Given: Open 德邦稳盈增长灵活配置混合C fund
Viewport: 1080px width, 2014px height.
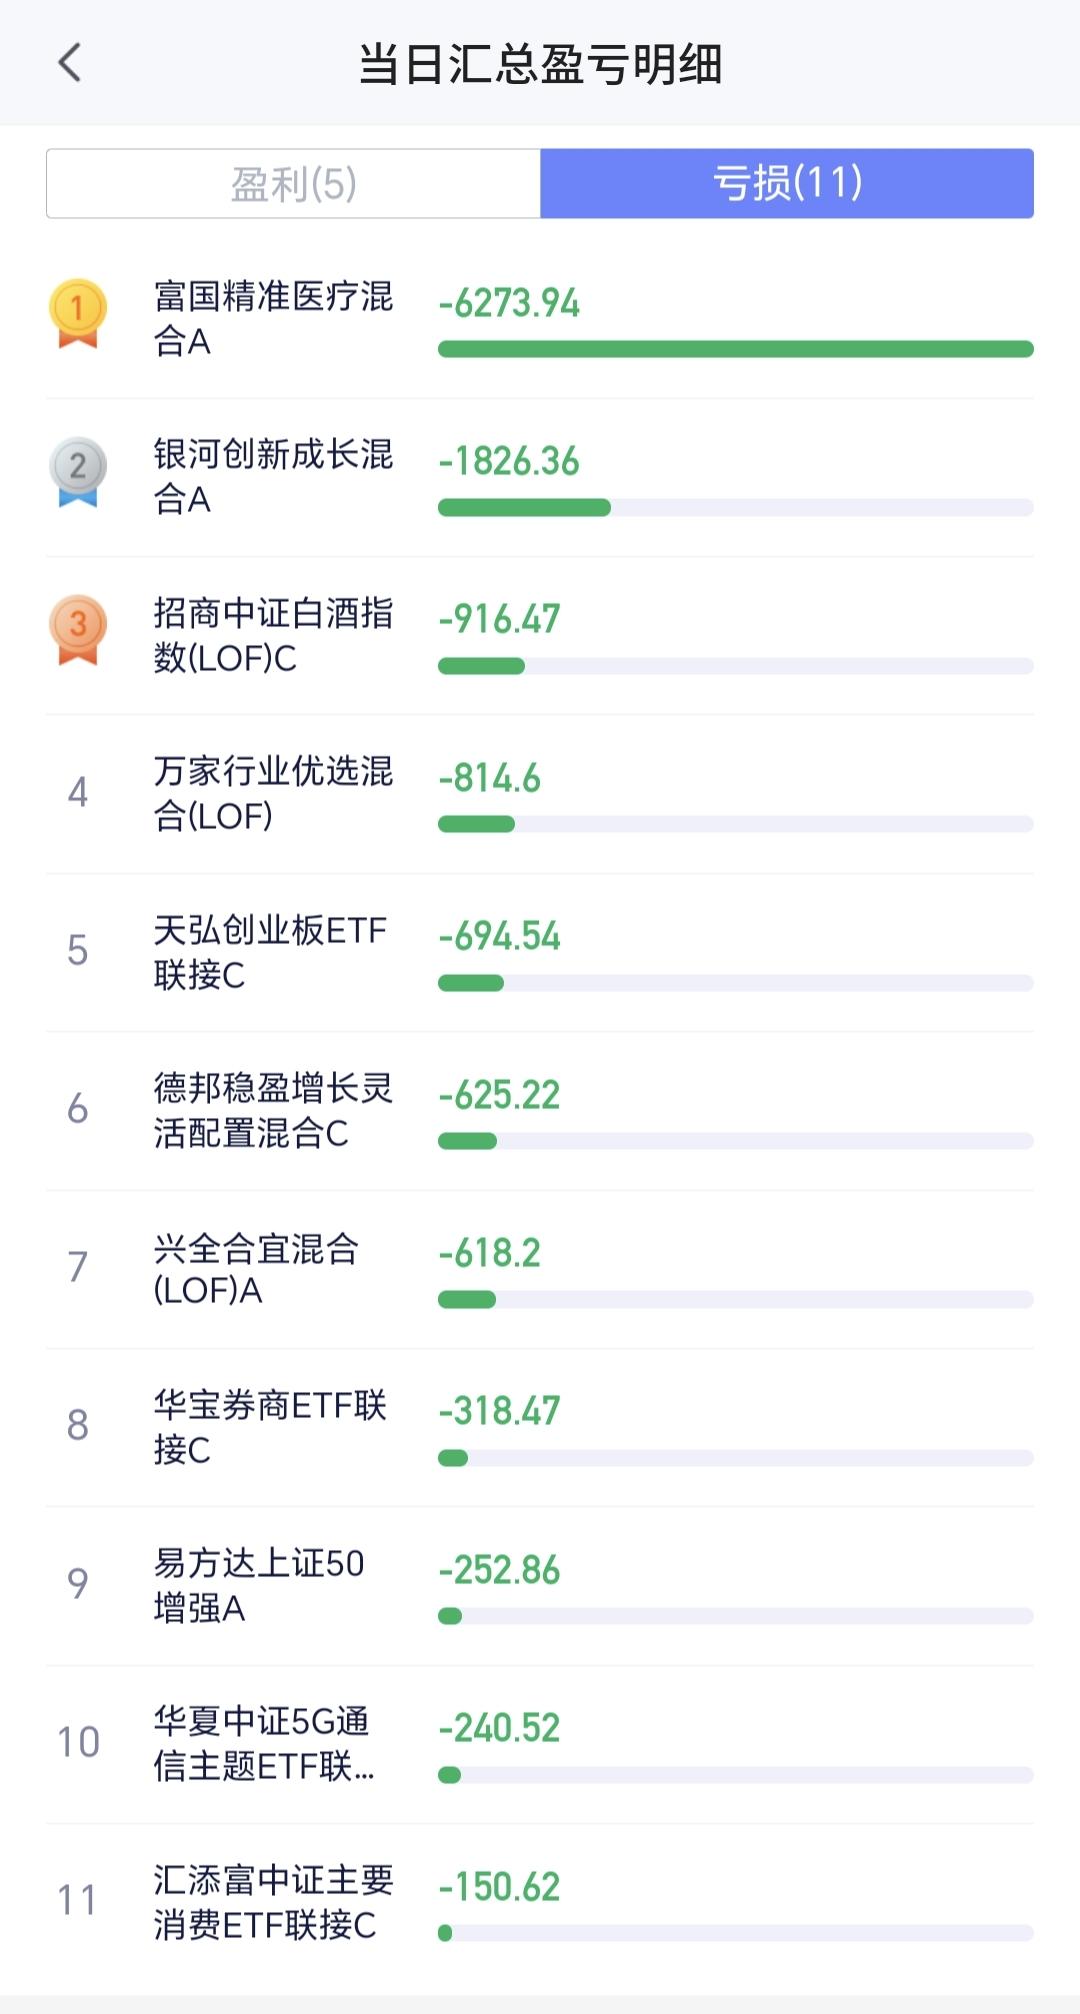Looking at the screenshot, I should tap(540, 1111).
